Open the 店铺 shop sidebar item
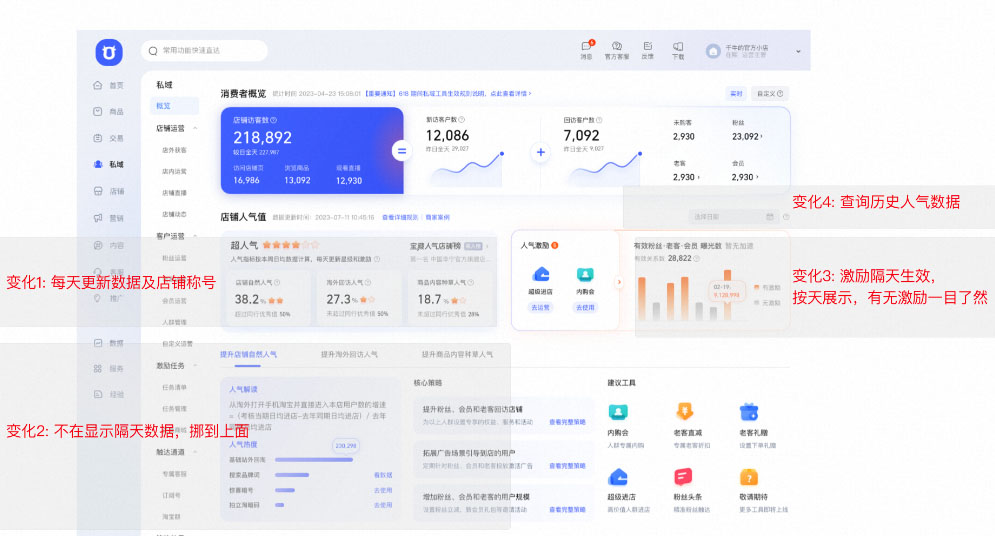Viewport: 995px width, 536px height. coord(108,191)
